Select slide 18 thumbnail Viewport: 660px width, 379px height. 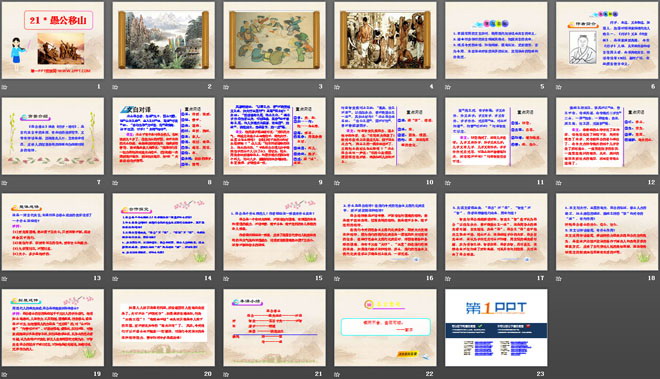607,232
